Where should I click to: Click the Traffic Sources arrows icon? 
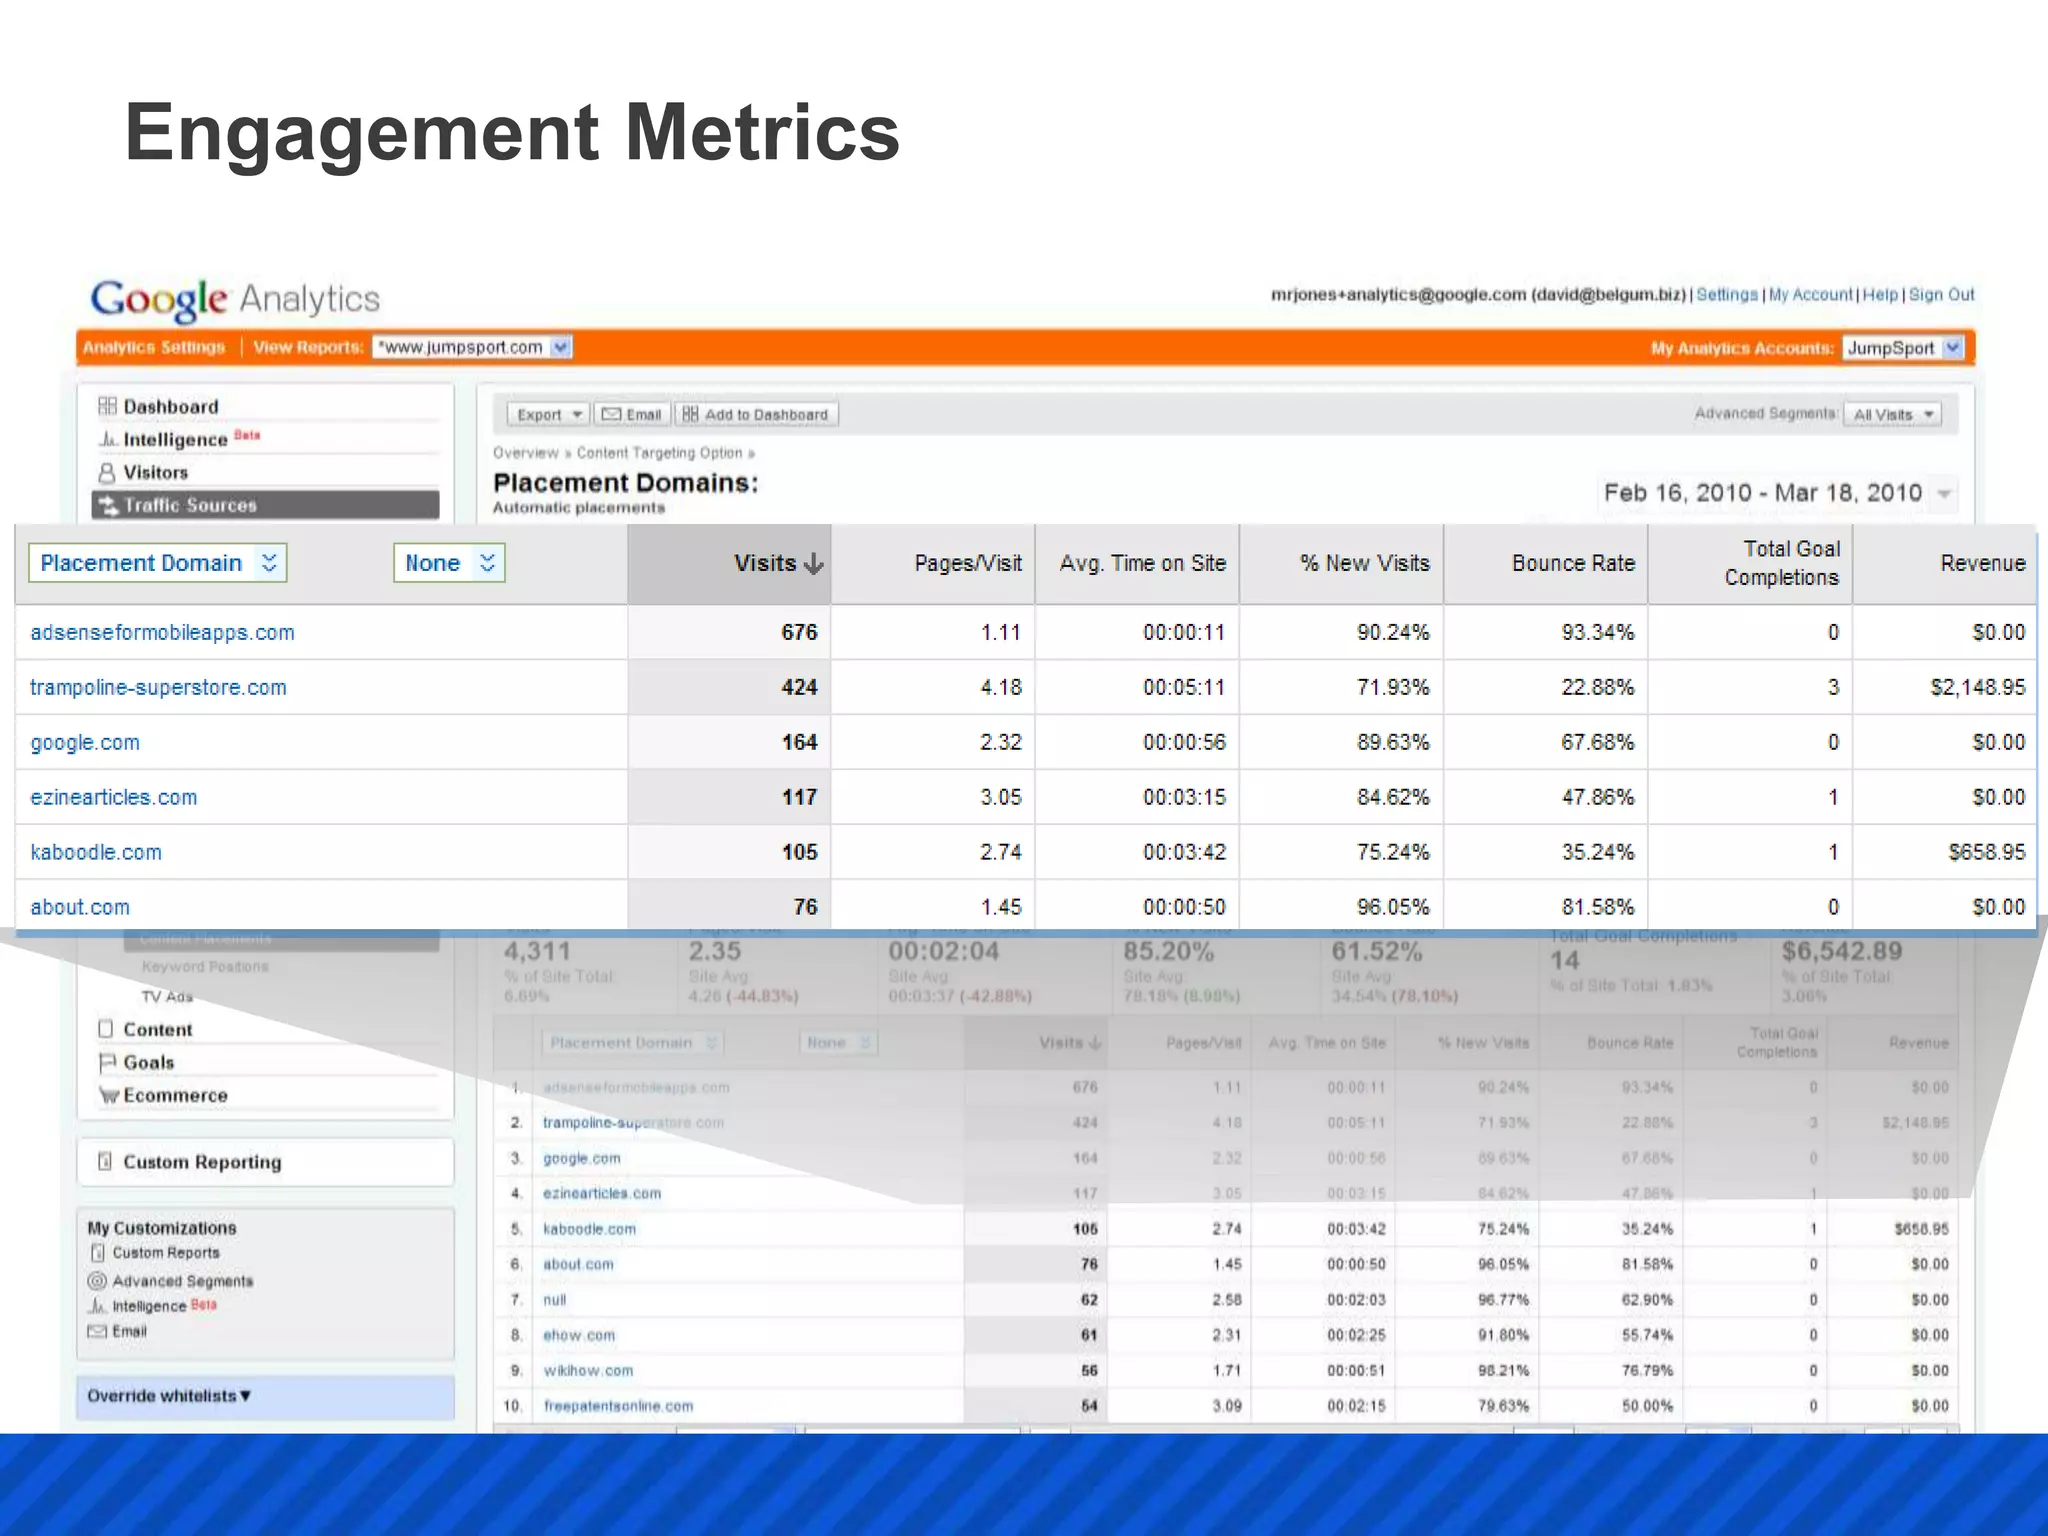click(x=108, y=505)
